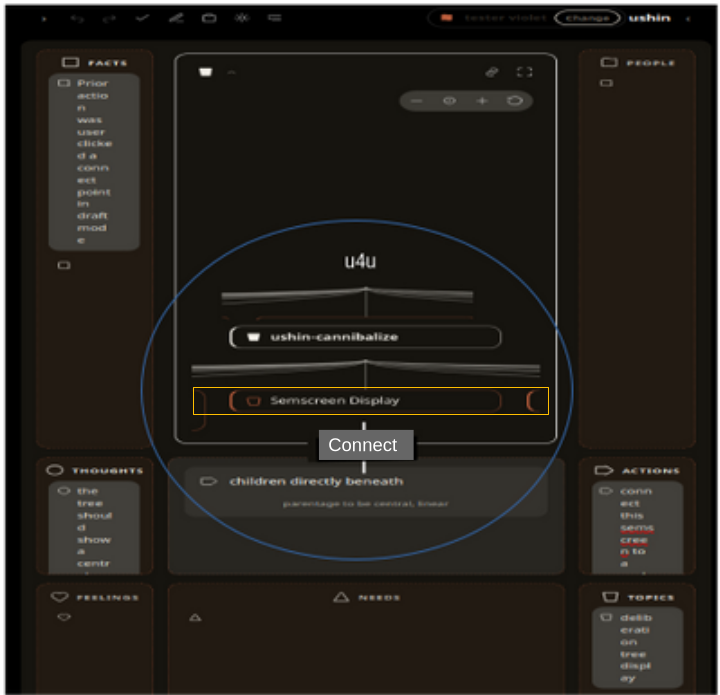
Task: Click the redo arrow in the top toolbar
Action: coord(109,18)
